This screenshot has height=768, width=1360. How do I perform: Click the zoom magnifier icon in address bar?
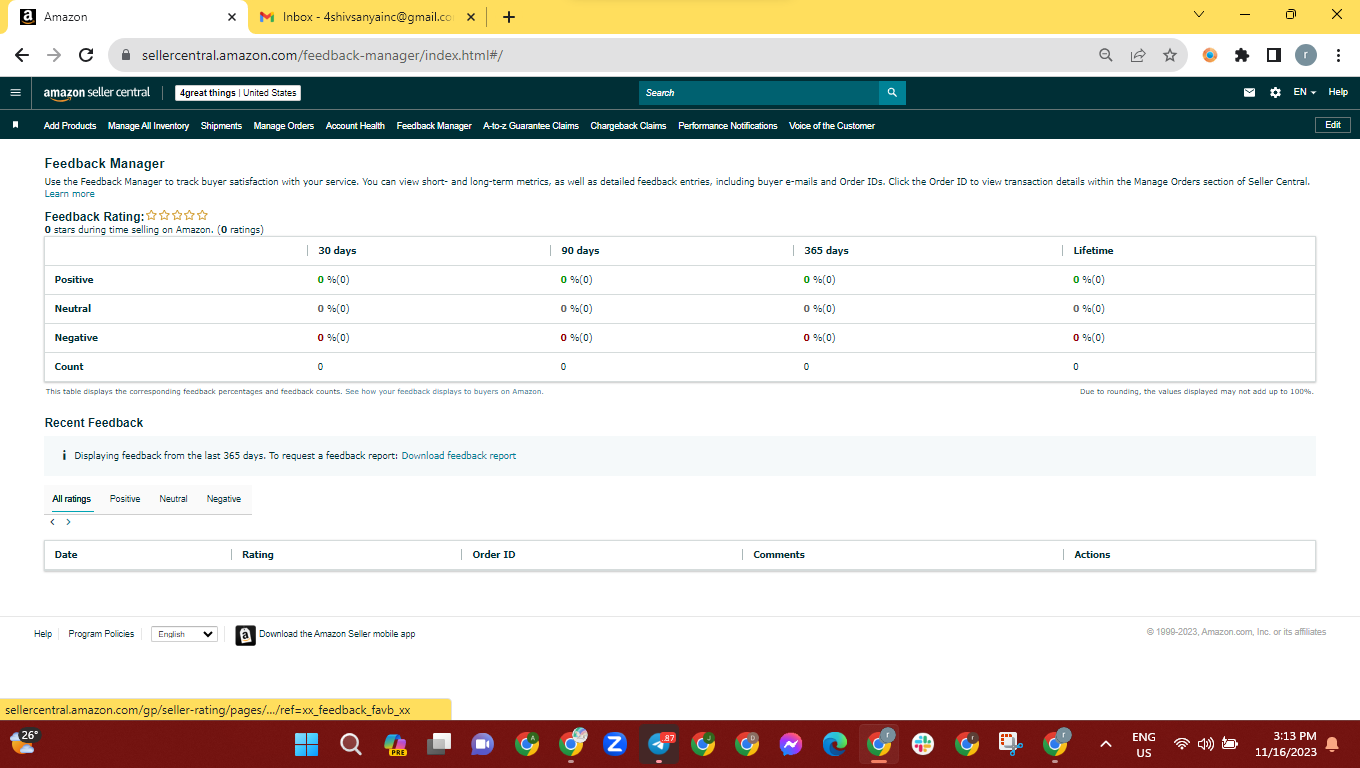point(1105,55)
